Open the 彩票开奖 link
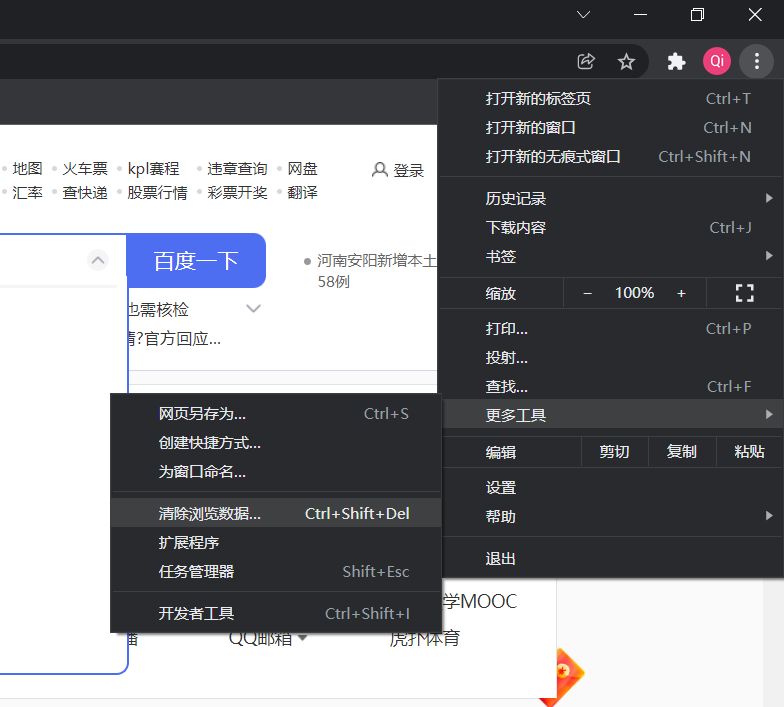Image resolution: width=784 pixels, height=707 pixels. (238, 192)
